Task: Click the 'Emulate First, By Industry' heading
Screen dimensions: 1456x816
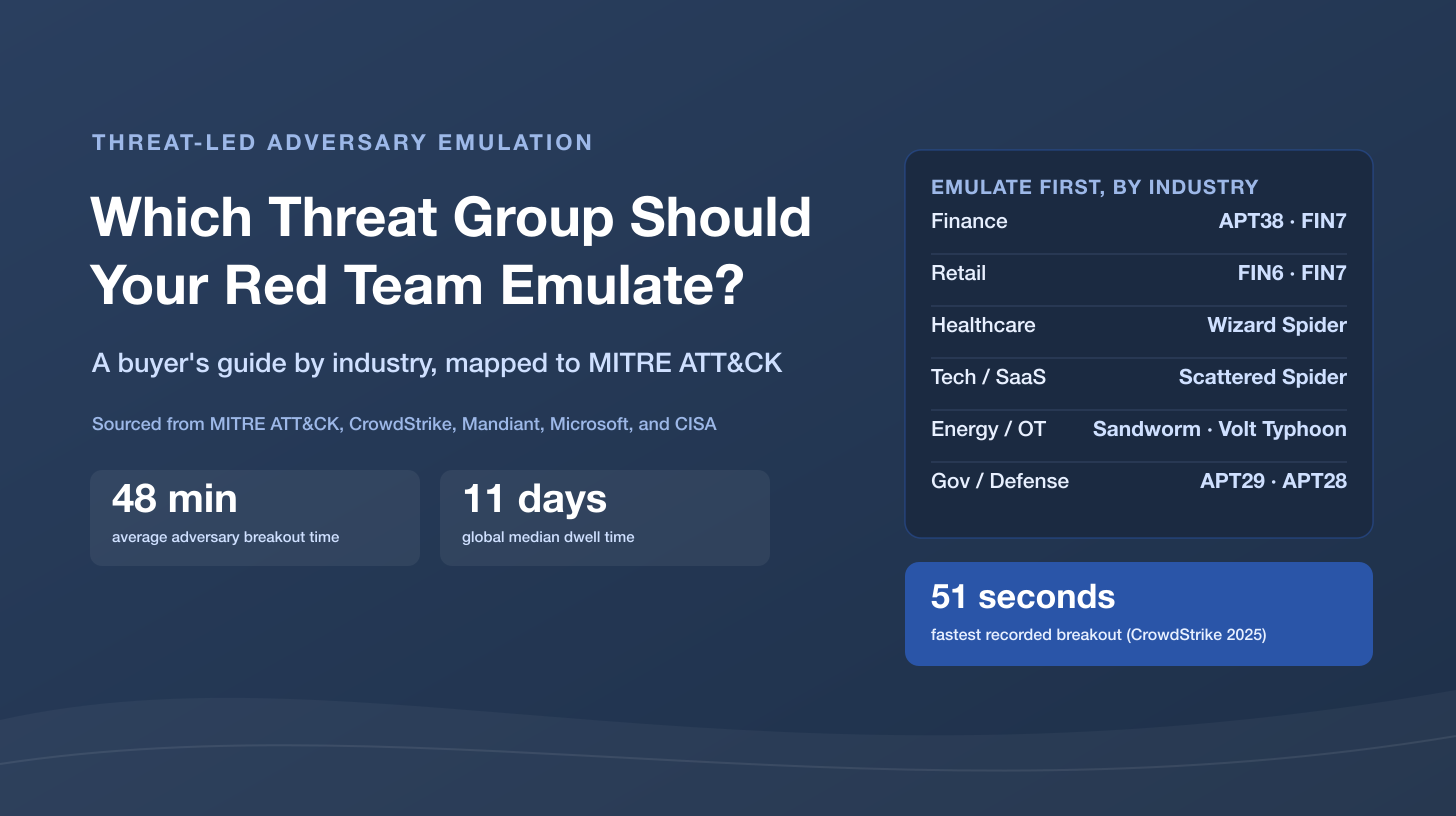Action: pyautogui.click(x=1094, y=187)
